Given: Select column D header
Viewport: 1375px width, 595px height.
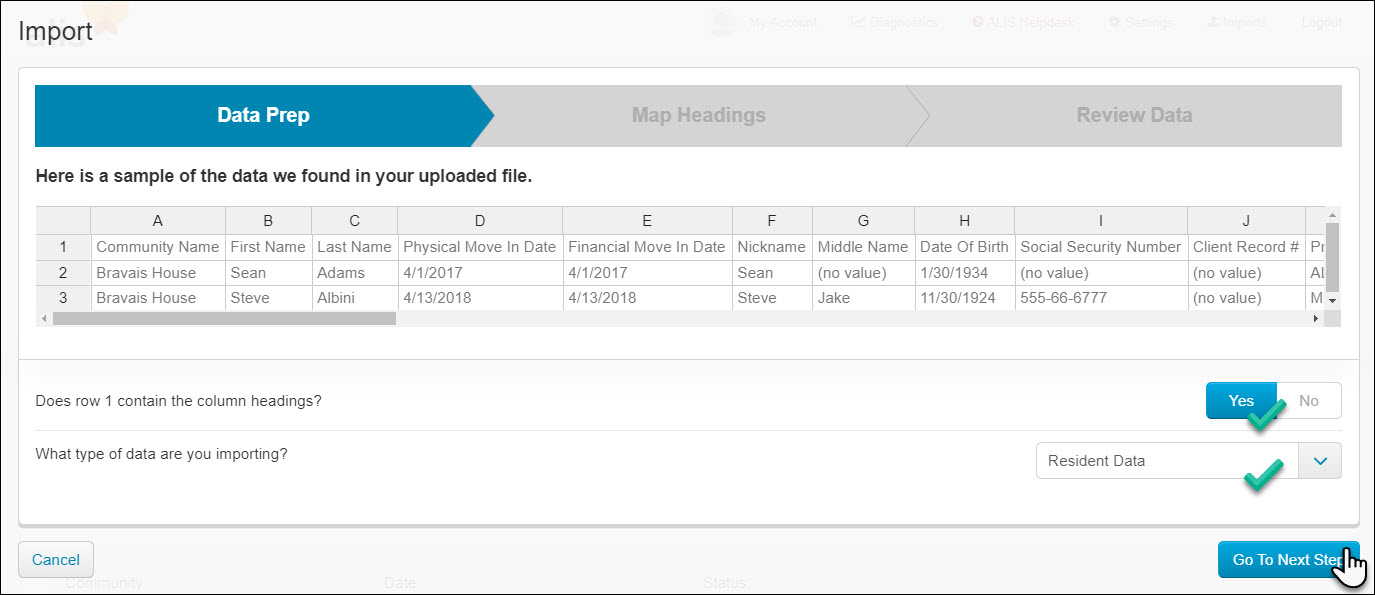Looking at the screenshot, I should click(480, 221).
